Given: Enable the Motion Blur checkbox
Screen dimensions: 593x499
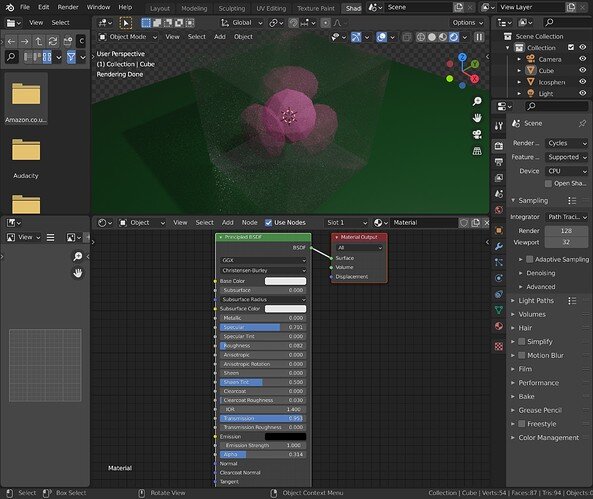Looking at the screenshot, I should click(522, 355).
